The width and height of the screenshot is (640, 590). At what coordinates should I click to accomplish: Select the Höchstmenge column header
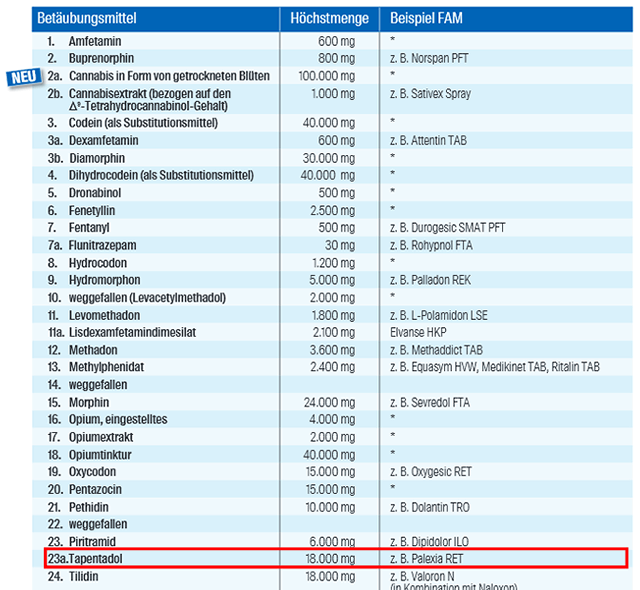pos(329,18)
